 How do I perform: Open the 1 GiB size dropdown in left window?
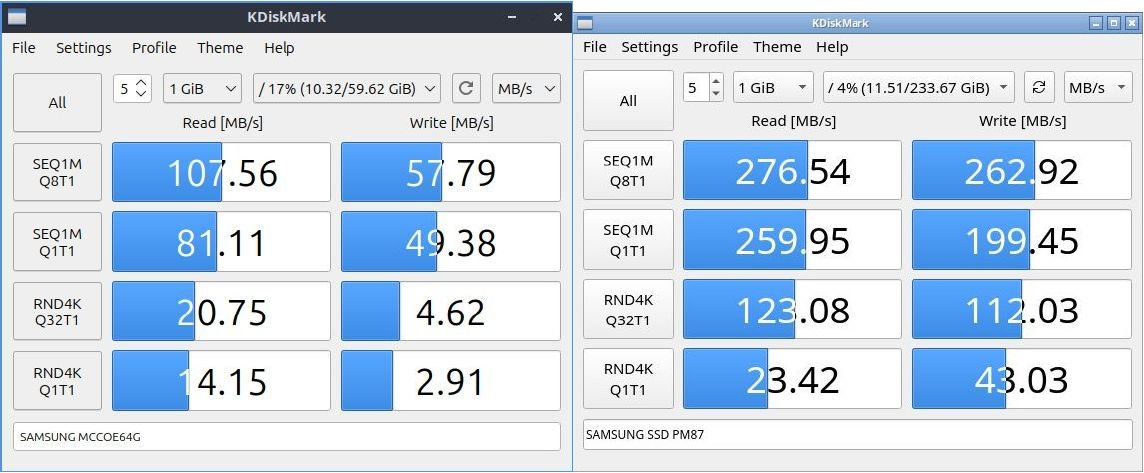point(202,89)
